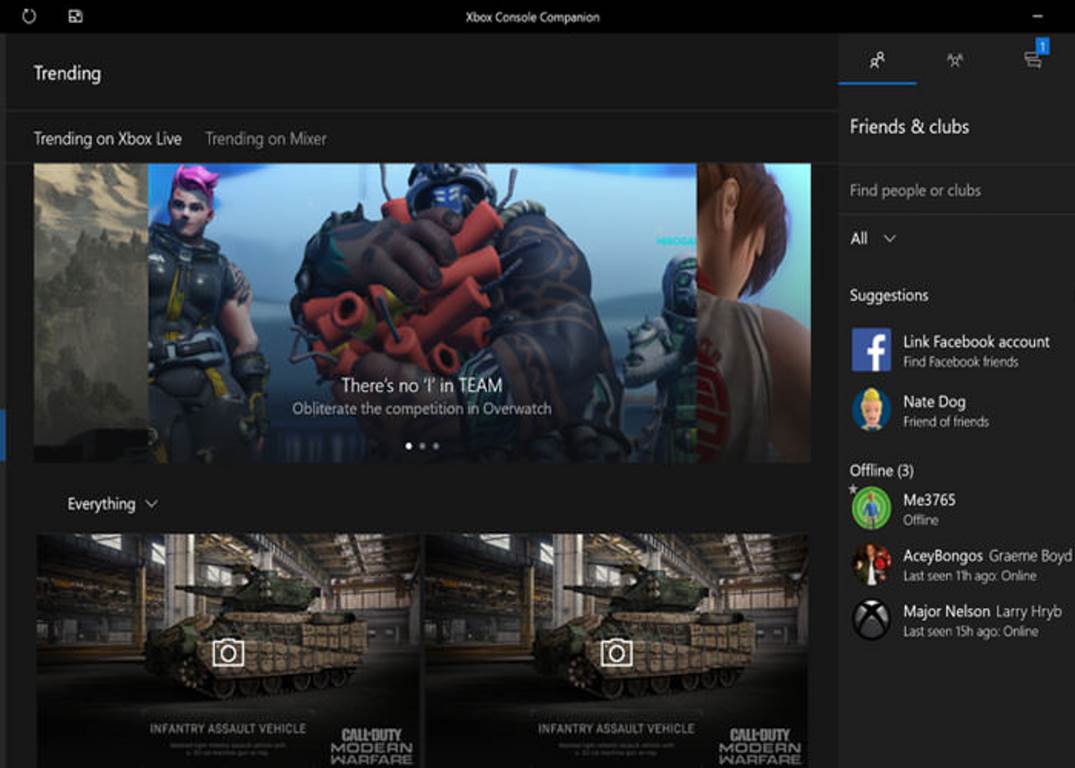
Task: Open the Parties tab icon
Action: pyautogui.click(x=955, y=60)
